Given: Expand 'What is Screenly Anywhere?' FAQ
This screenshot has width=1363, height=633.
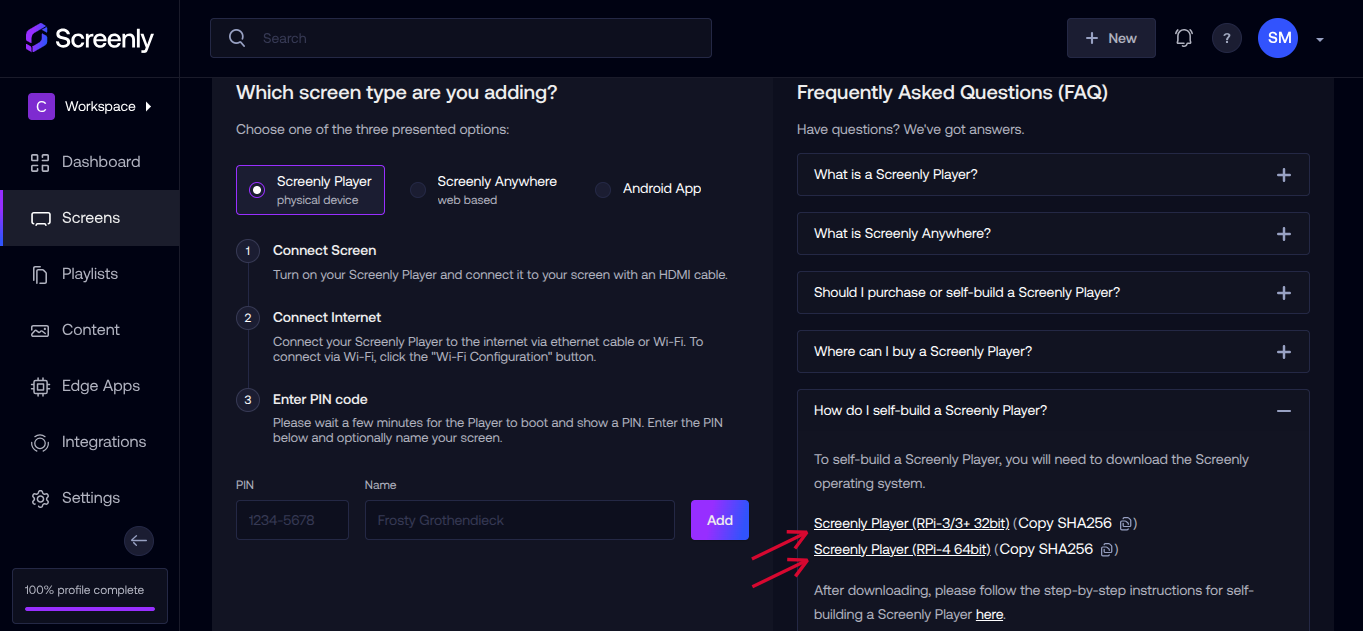Looking at the screenshot, I should pos(1053,234).
